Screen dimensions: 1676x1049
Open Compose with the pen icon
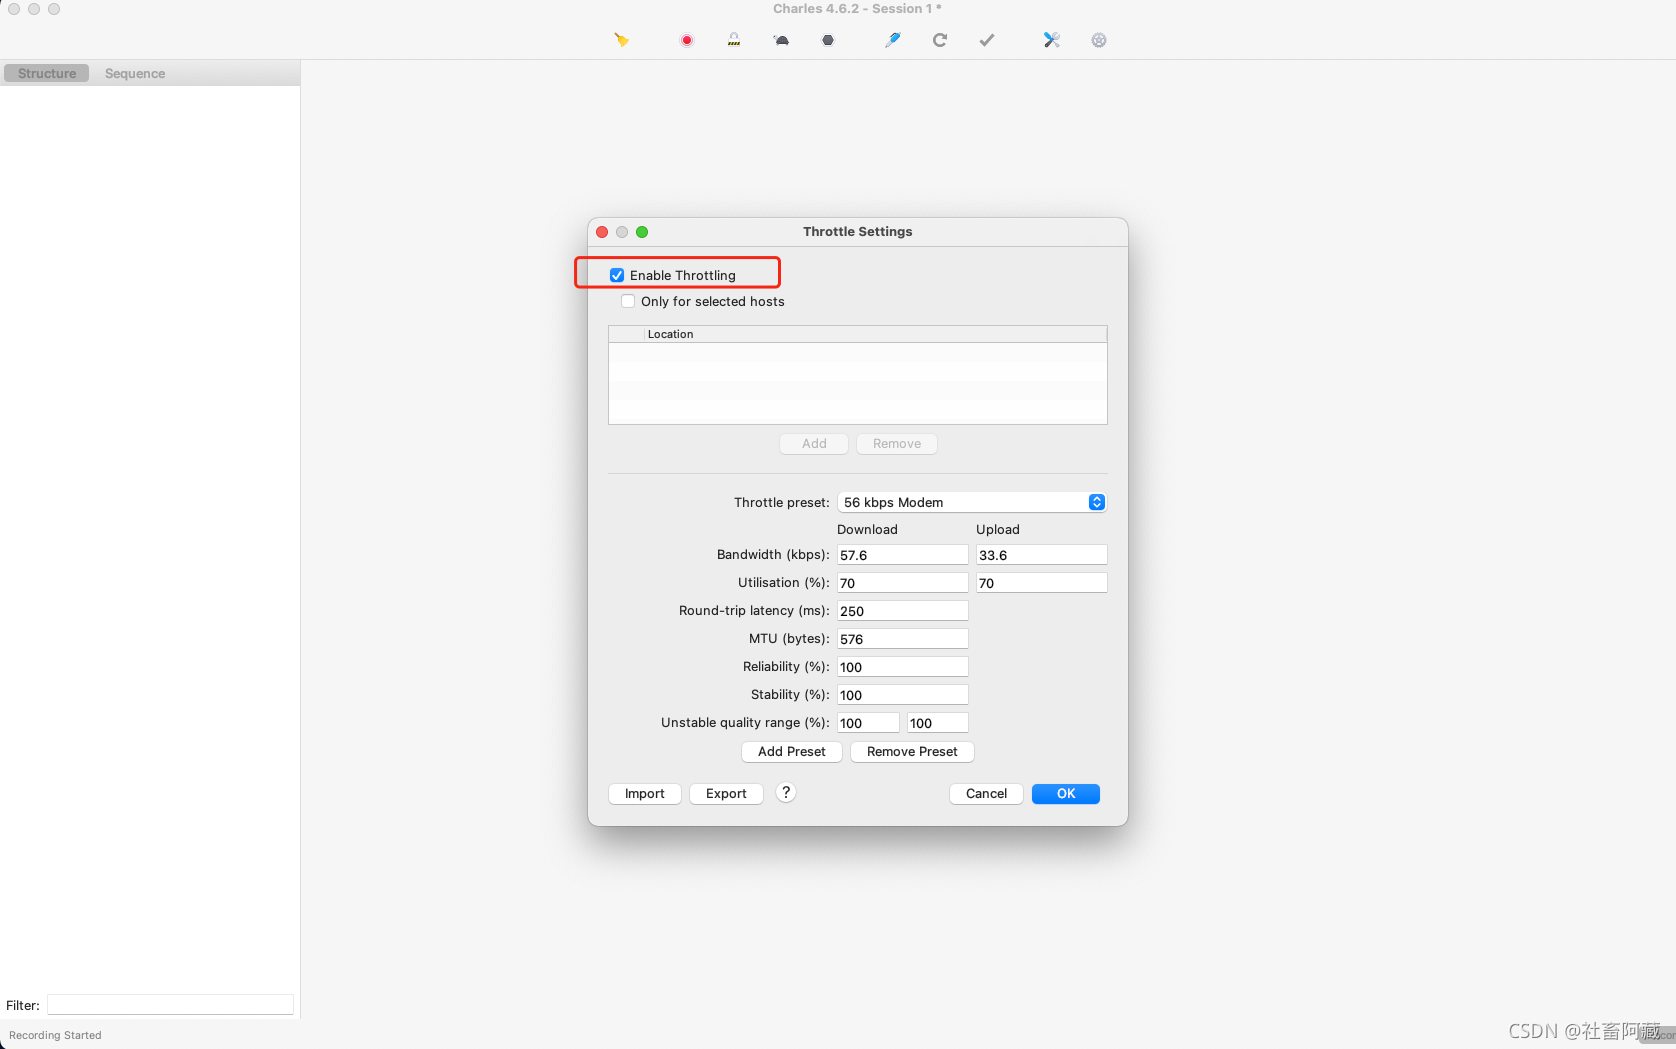893,40
